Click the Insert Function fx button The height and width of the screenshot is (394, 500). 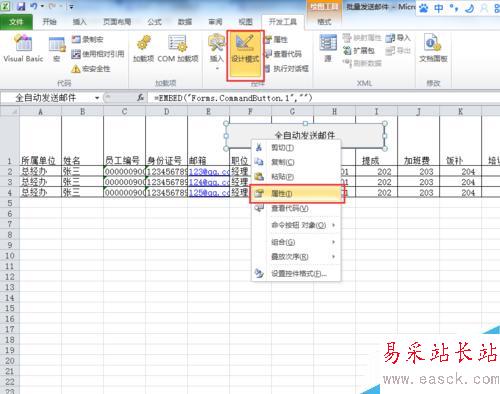pos(141,98)
